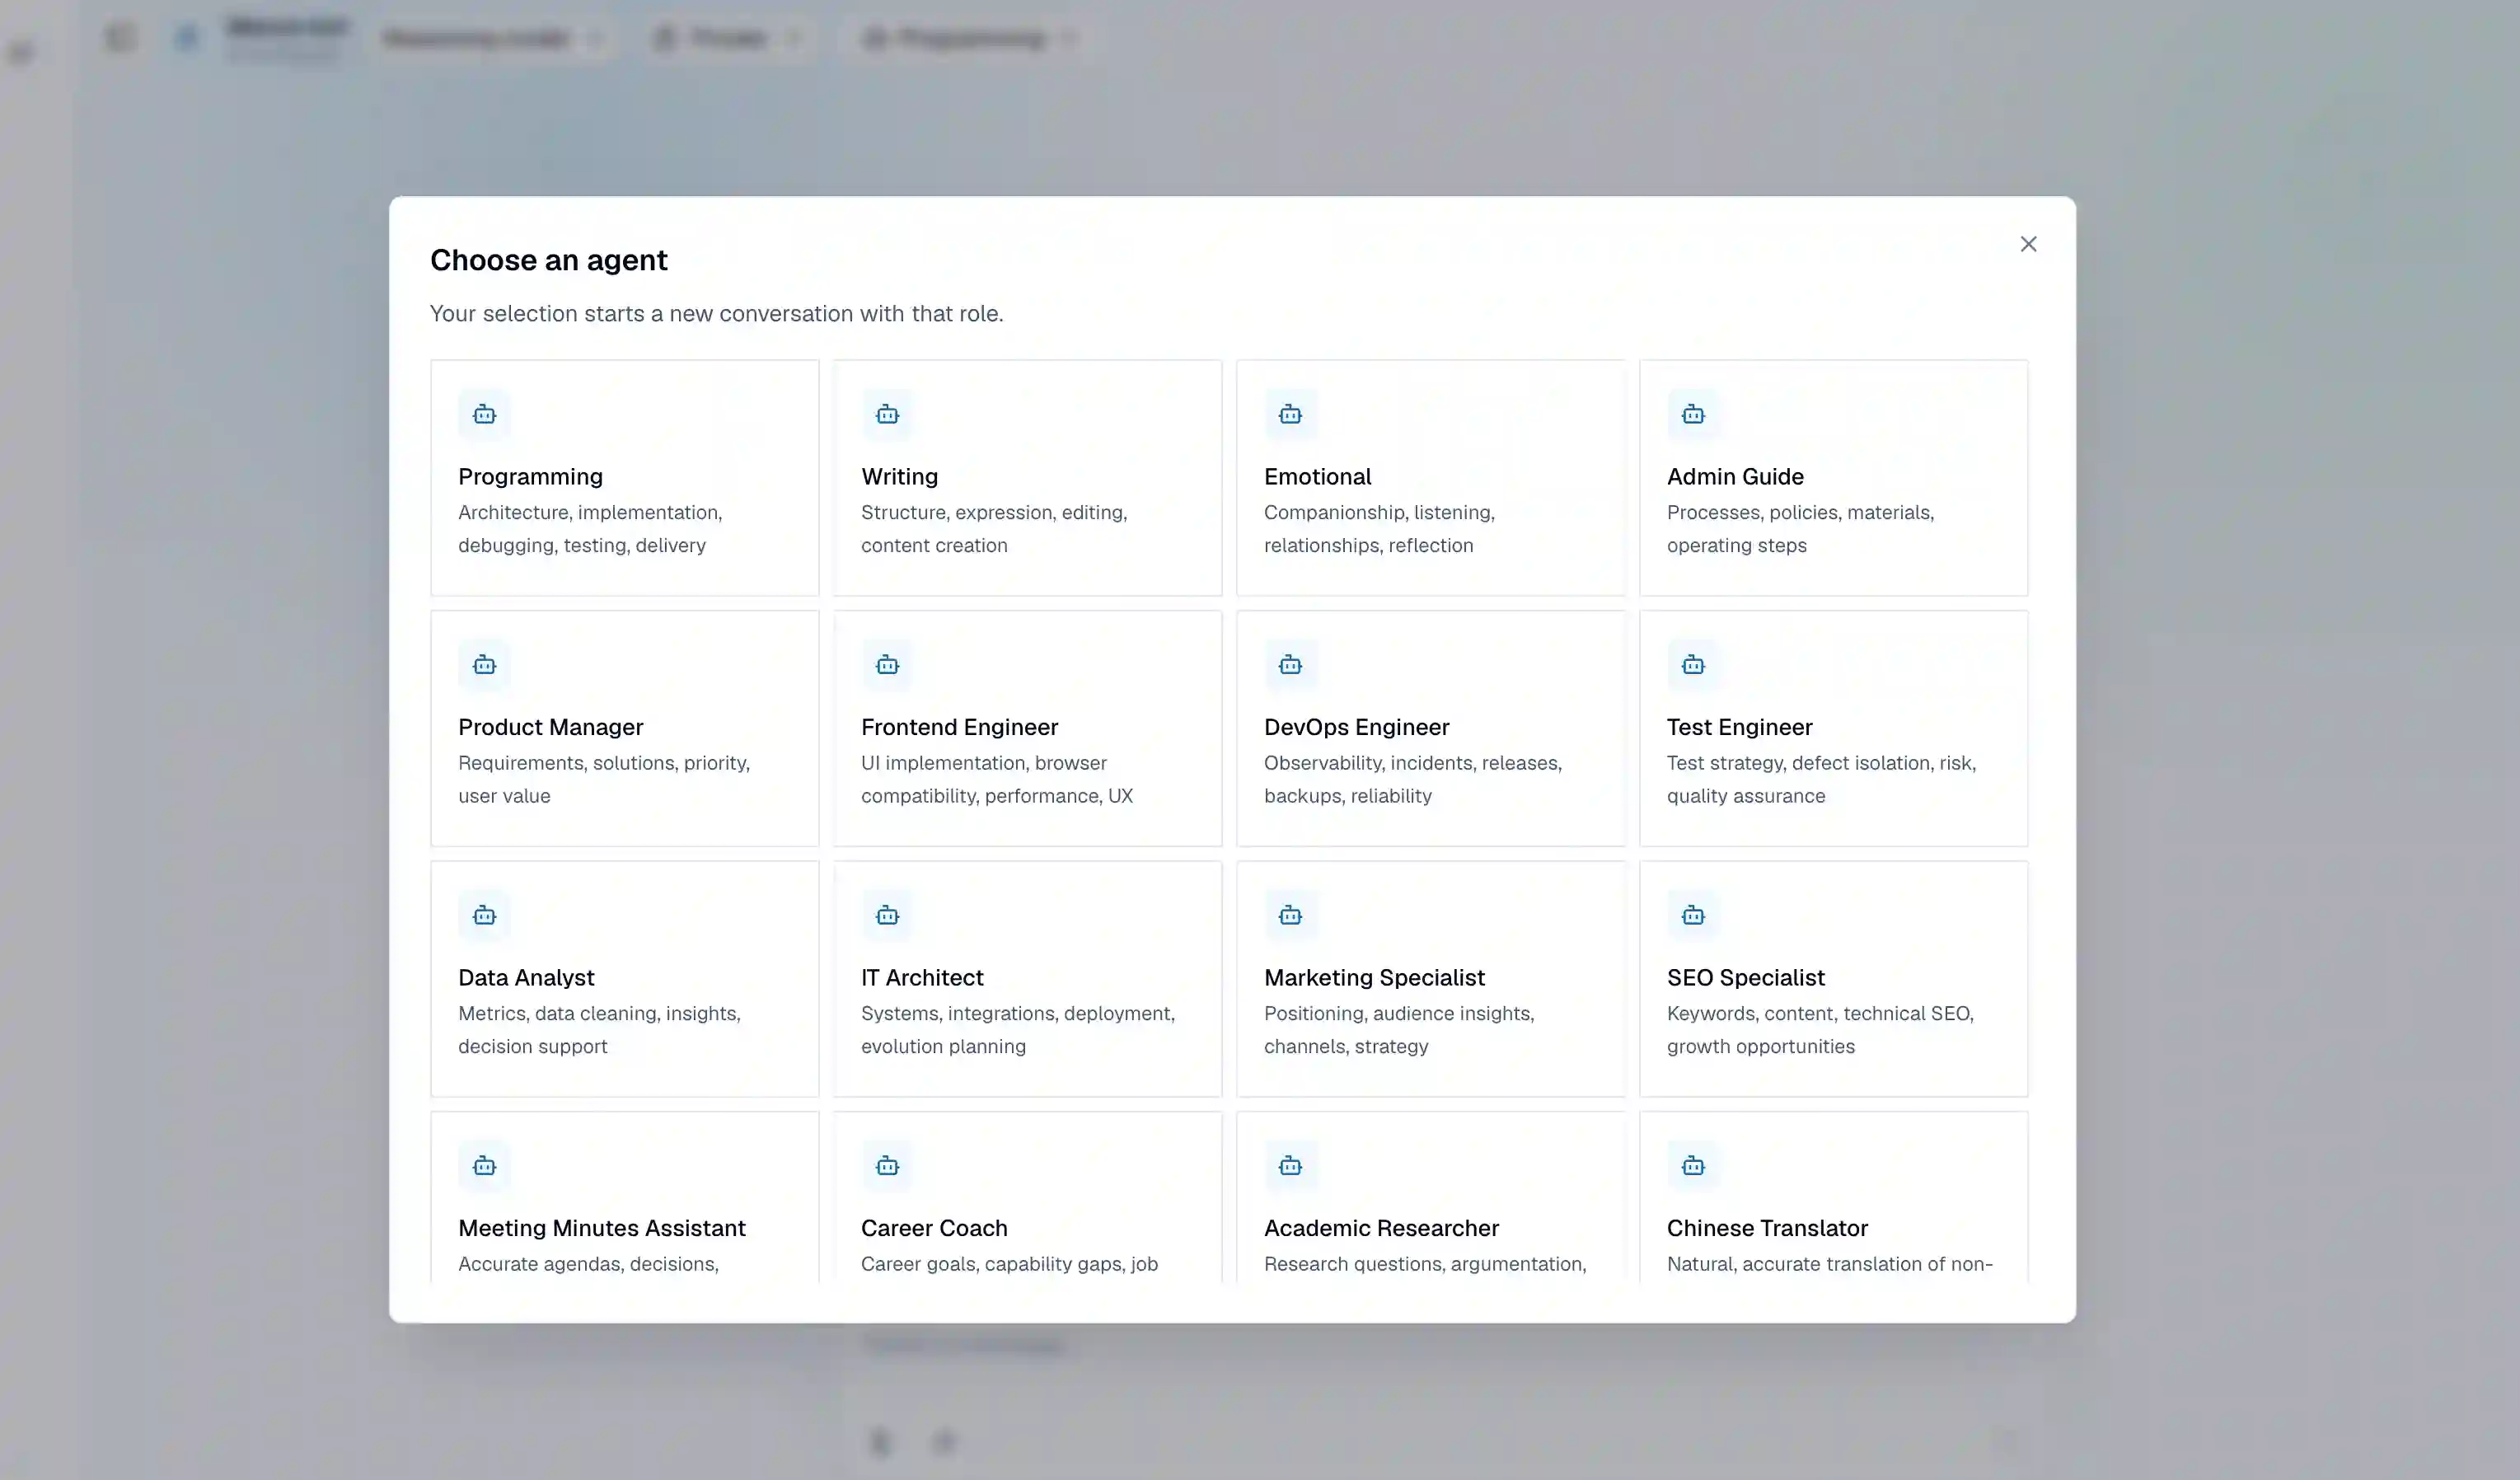Open the blurred Private dropdown in header
The image size is (2520, 1480).
click(727, 38)
